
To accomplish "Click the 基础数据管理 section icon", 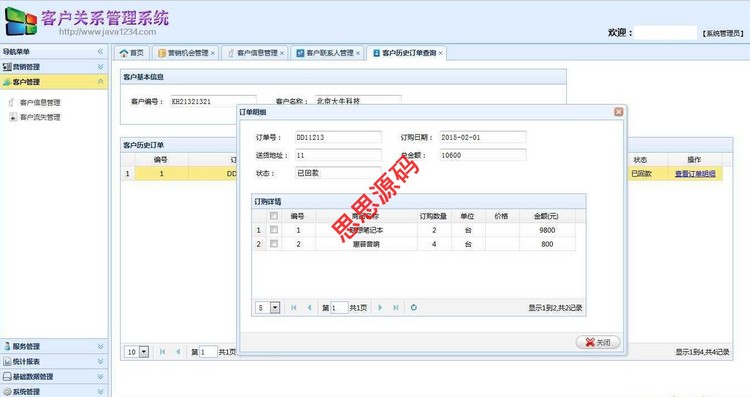I will pos(7,377).
